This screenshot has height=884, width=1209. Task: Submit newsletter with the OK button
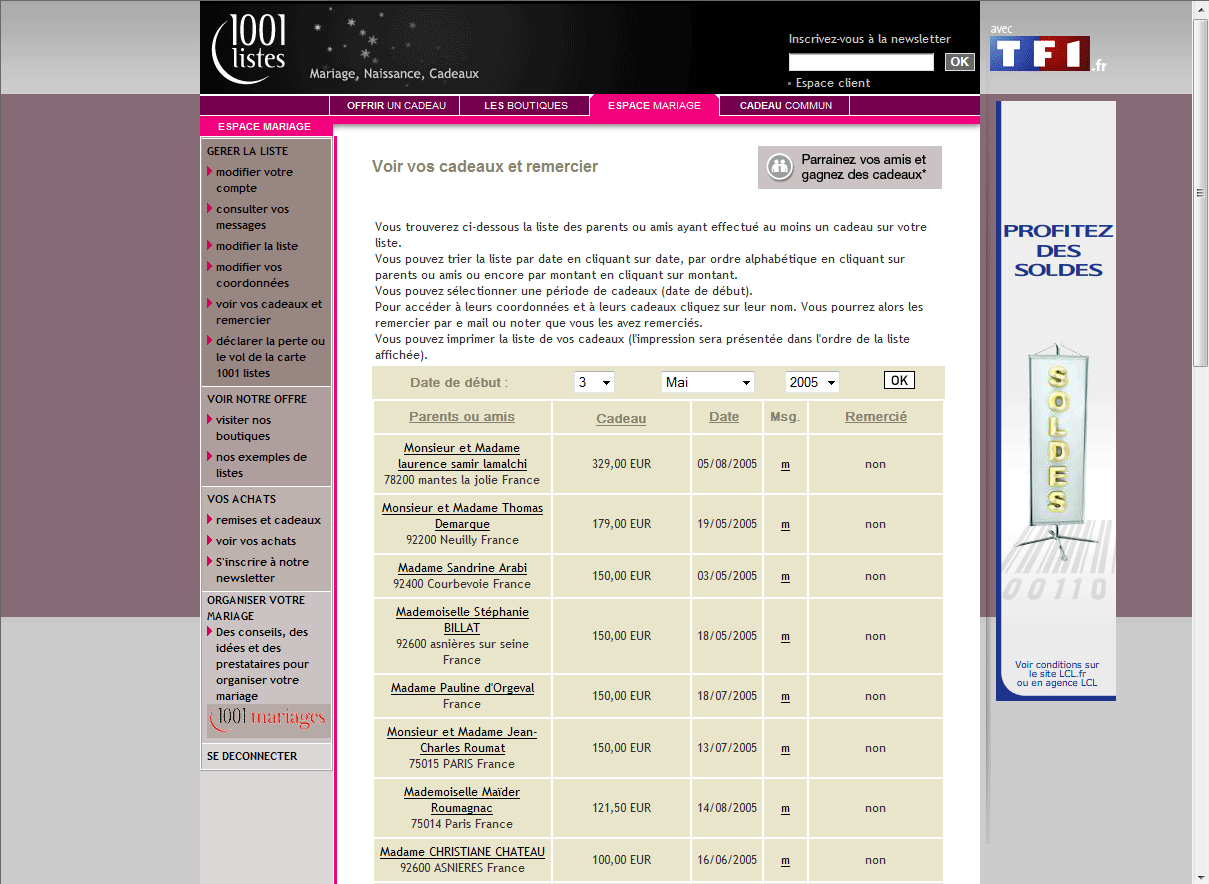tap(959, 62)
